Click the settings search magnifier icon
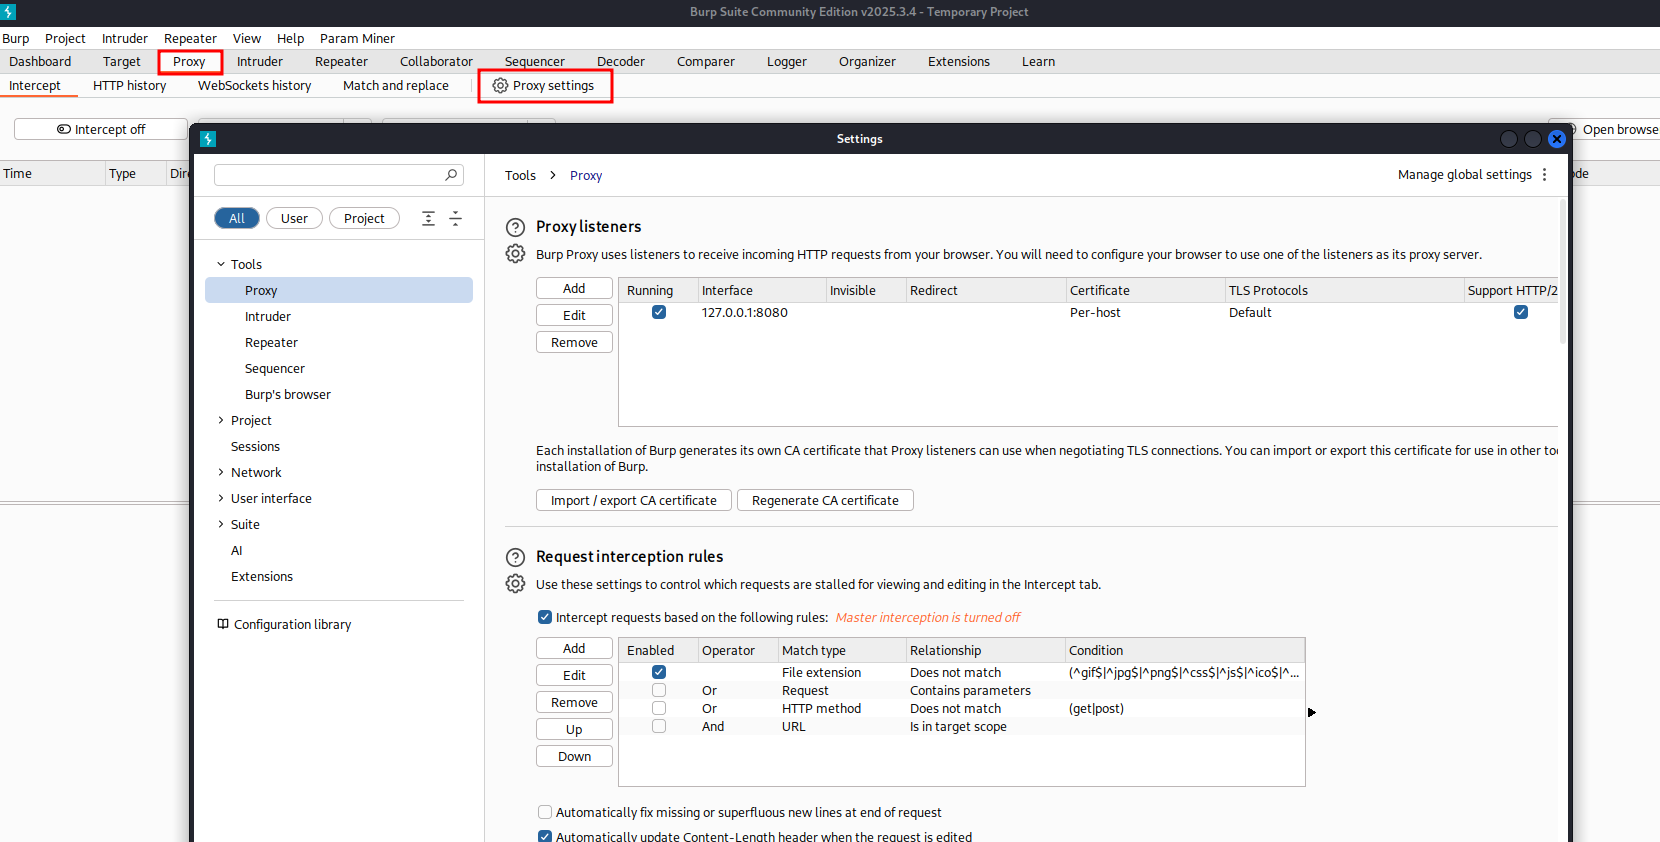Viewport: 1660px width, 842px height. click(x=451, y=175)
